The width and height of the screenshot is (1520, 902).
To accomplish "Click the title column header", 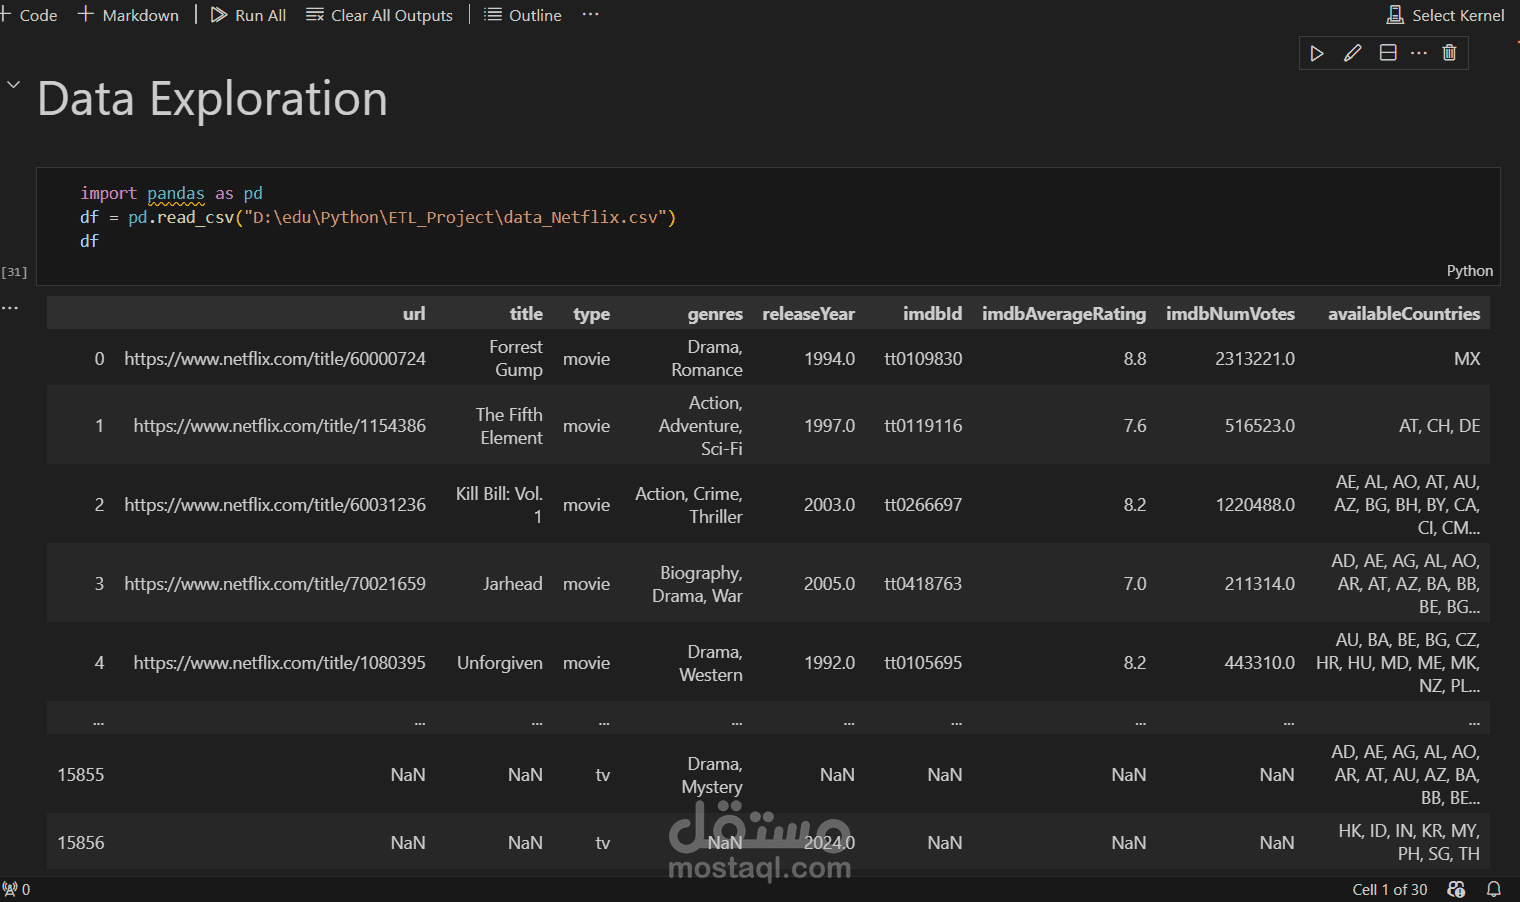I will 526,314.
